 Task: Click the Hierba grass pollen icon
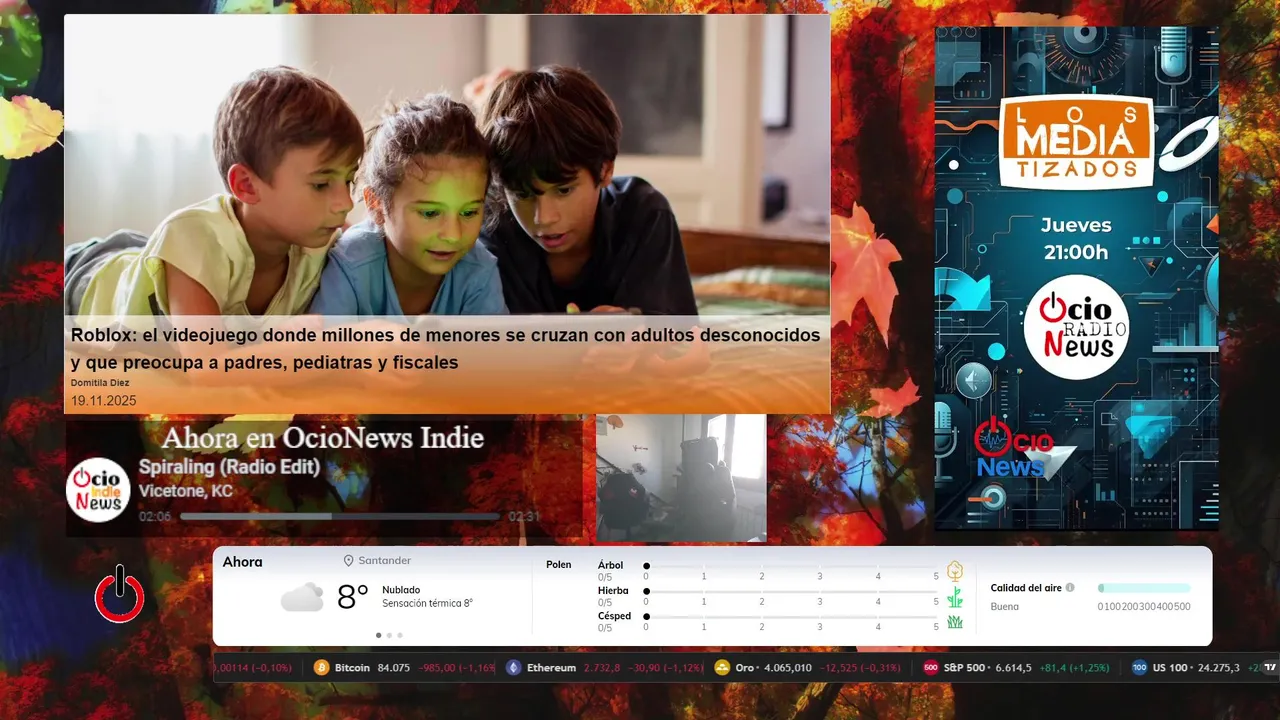pyautogui.click(x=955, y=597)
